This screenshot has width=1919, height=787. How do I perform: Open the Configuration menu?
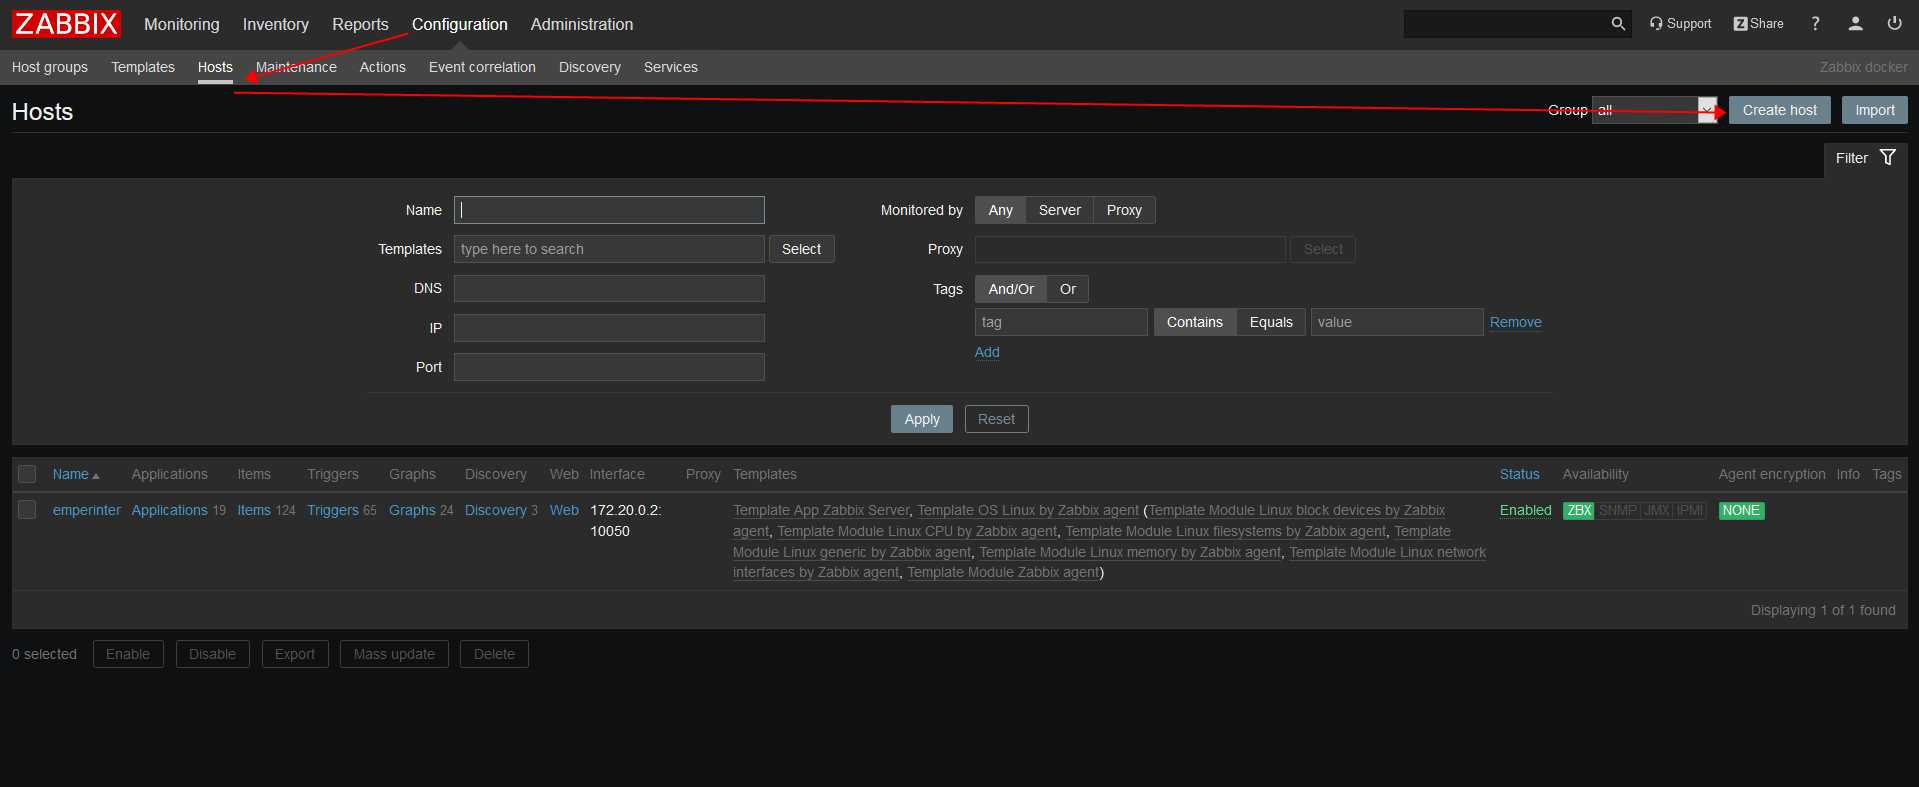tap(460, 24)
